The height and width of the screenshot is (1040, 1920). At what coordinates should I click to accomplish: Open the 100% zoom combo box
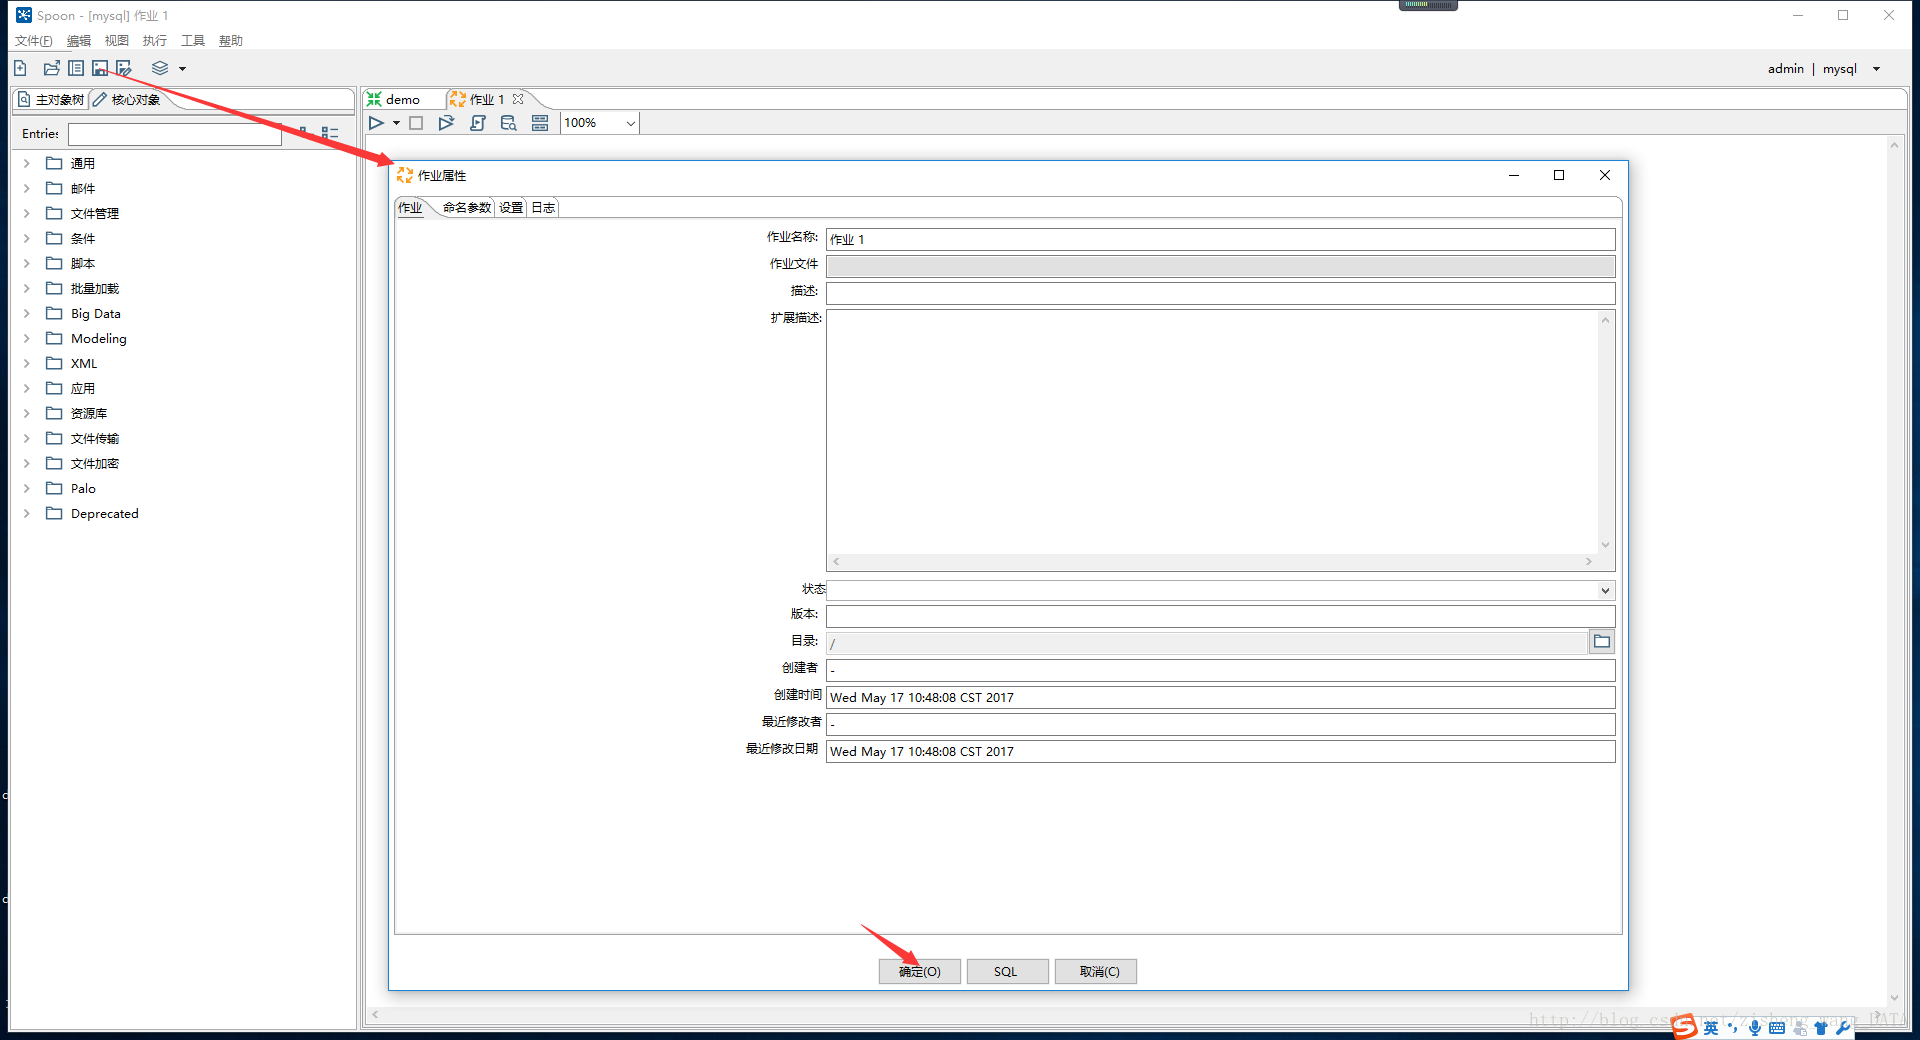[x=600, y=123]
